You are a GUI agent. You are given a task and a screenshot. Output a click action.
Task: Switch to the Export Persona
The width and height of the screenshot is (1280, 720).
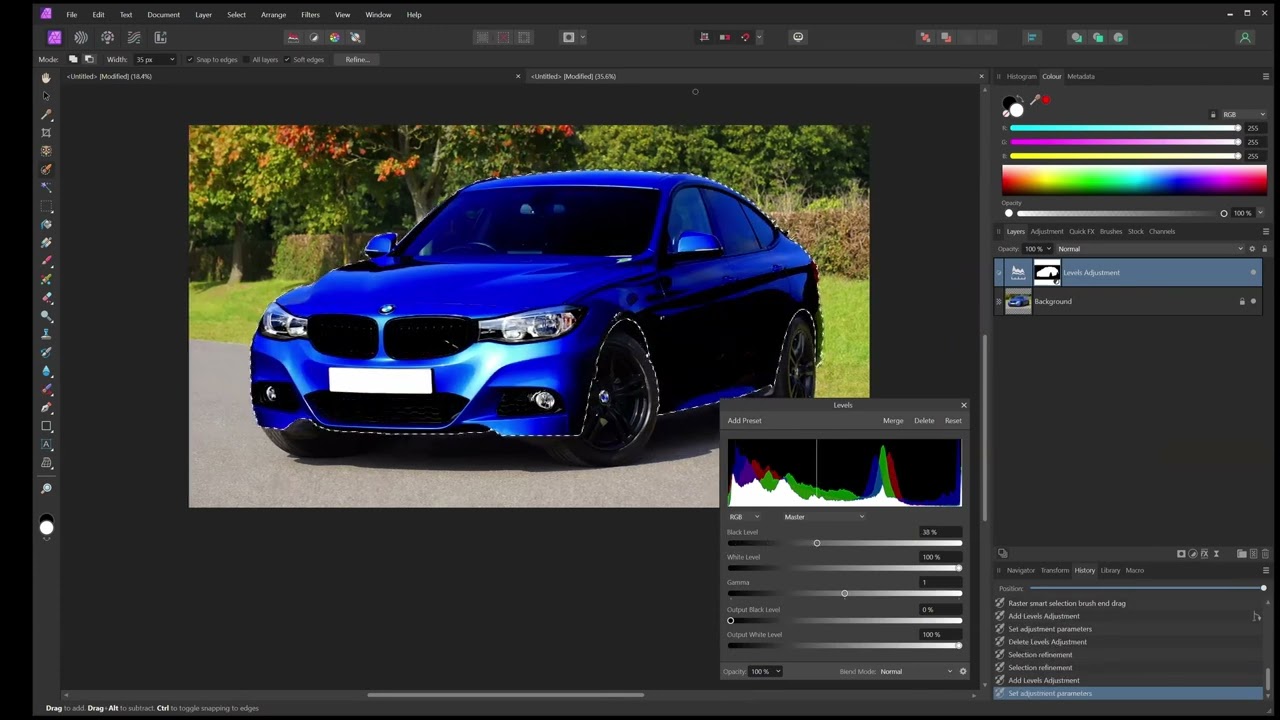point(160,37)
